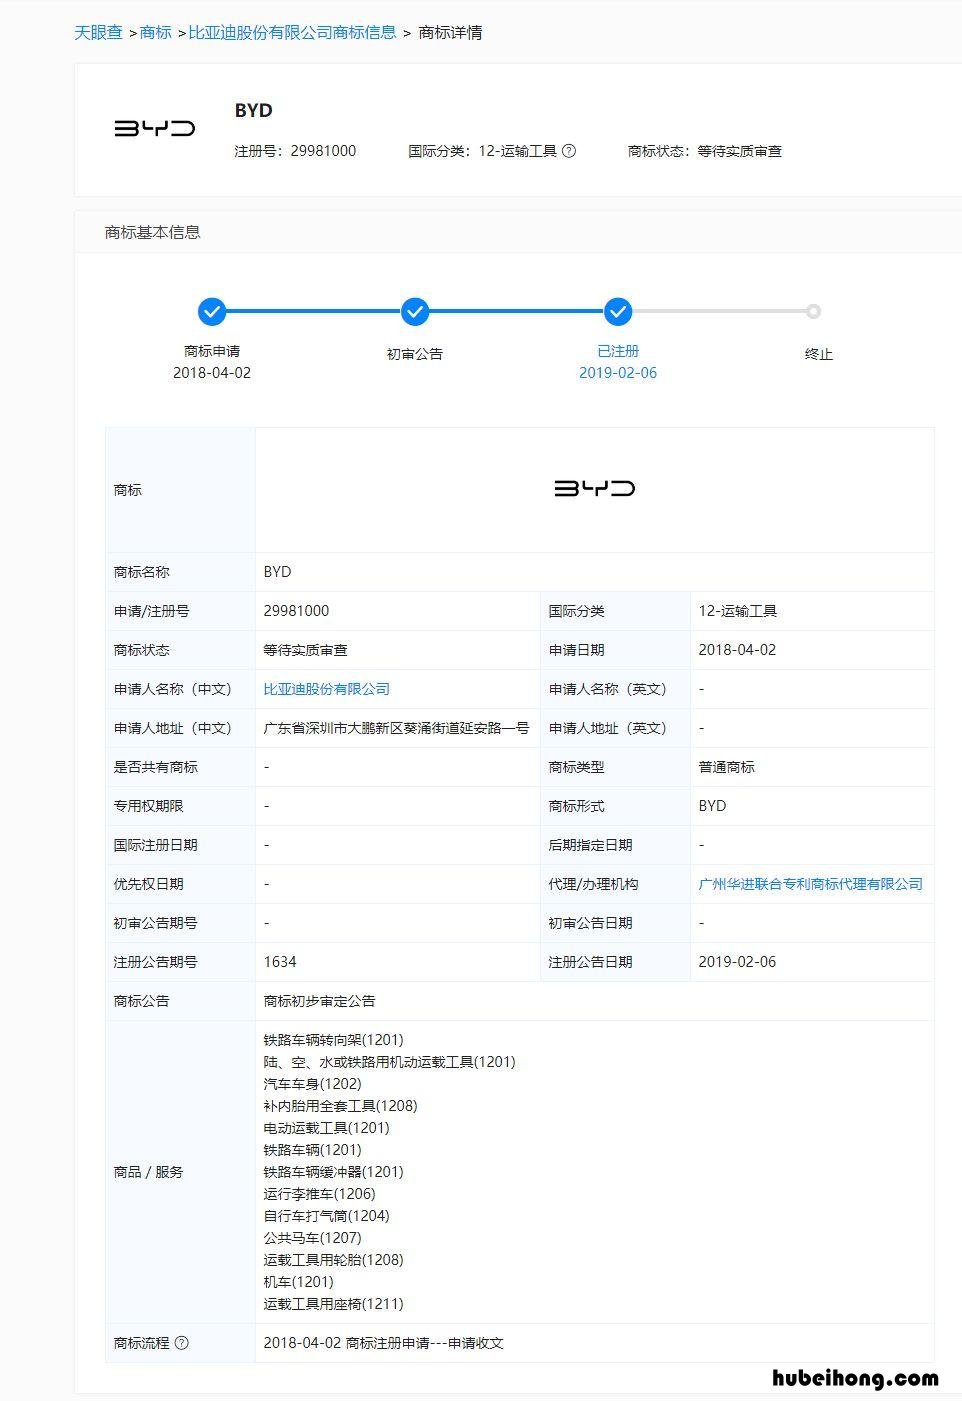
Task: Select goods item 公共马车(1207)
Action: [312, 1238]
